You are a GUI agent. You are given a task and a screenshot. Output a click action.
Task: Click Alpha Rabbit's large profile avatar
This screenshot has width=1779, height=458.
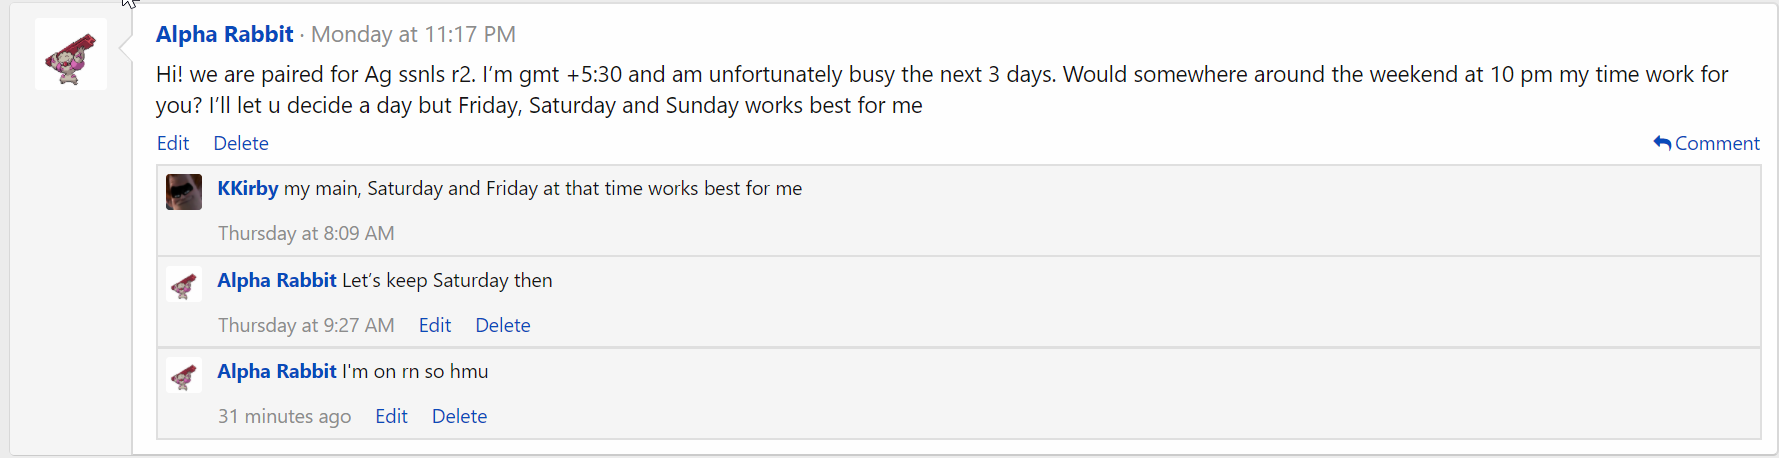click(x=71, y=54)
